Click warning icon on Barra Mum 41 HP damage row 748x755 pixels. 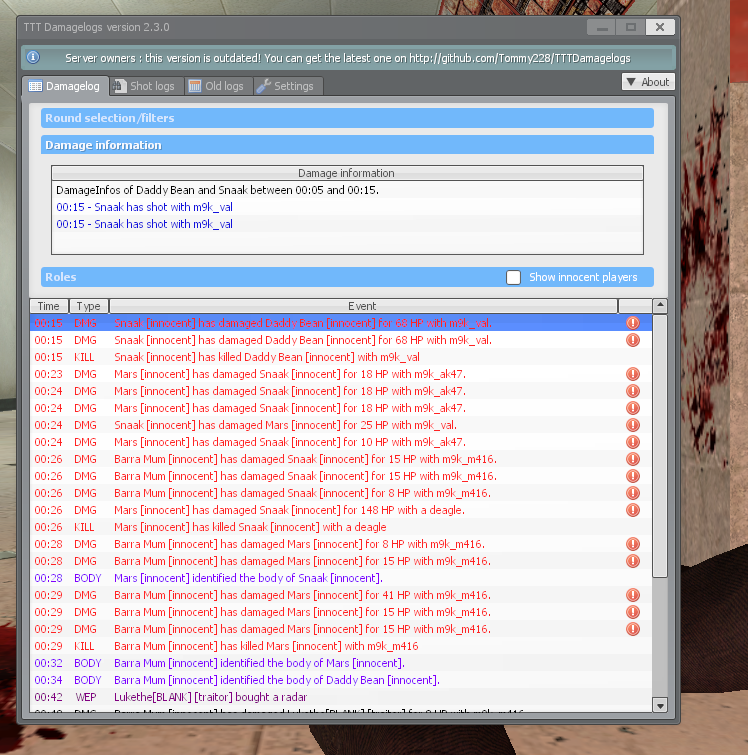click(632, 595)
